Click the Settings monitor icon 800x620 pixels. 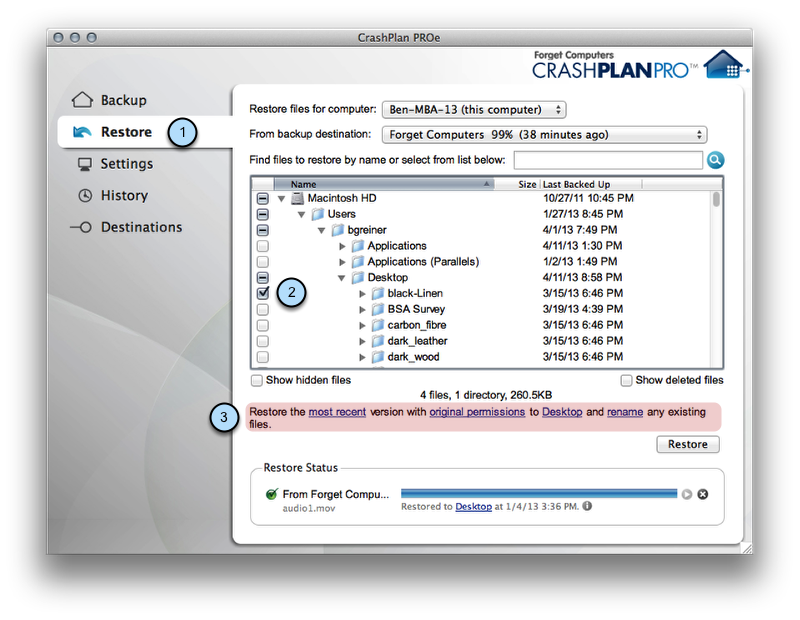(85, 164)
